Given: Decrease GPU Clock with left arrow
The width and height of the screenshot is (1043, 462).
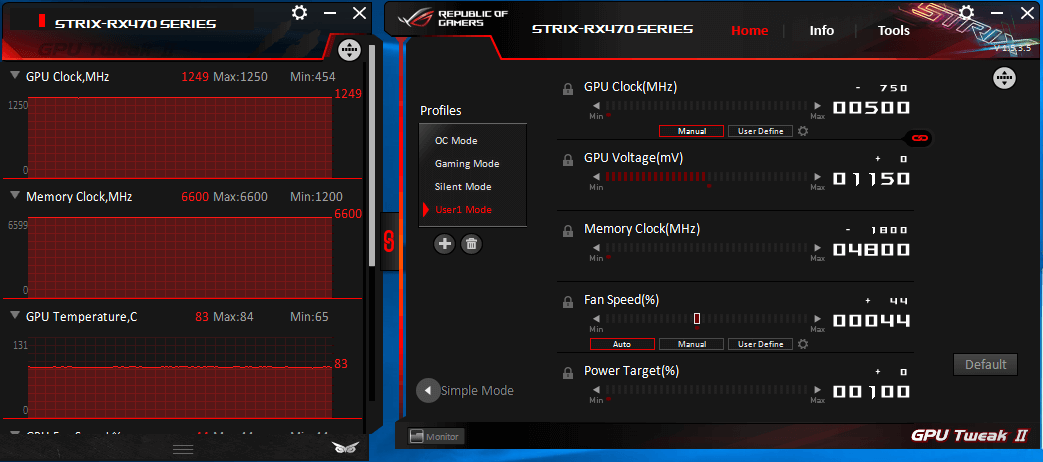Looking at the screenshot, I should tap(596, 105).
